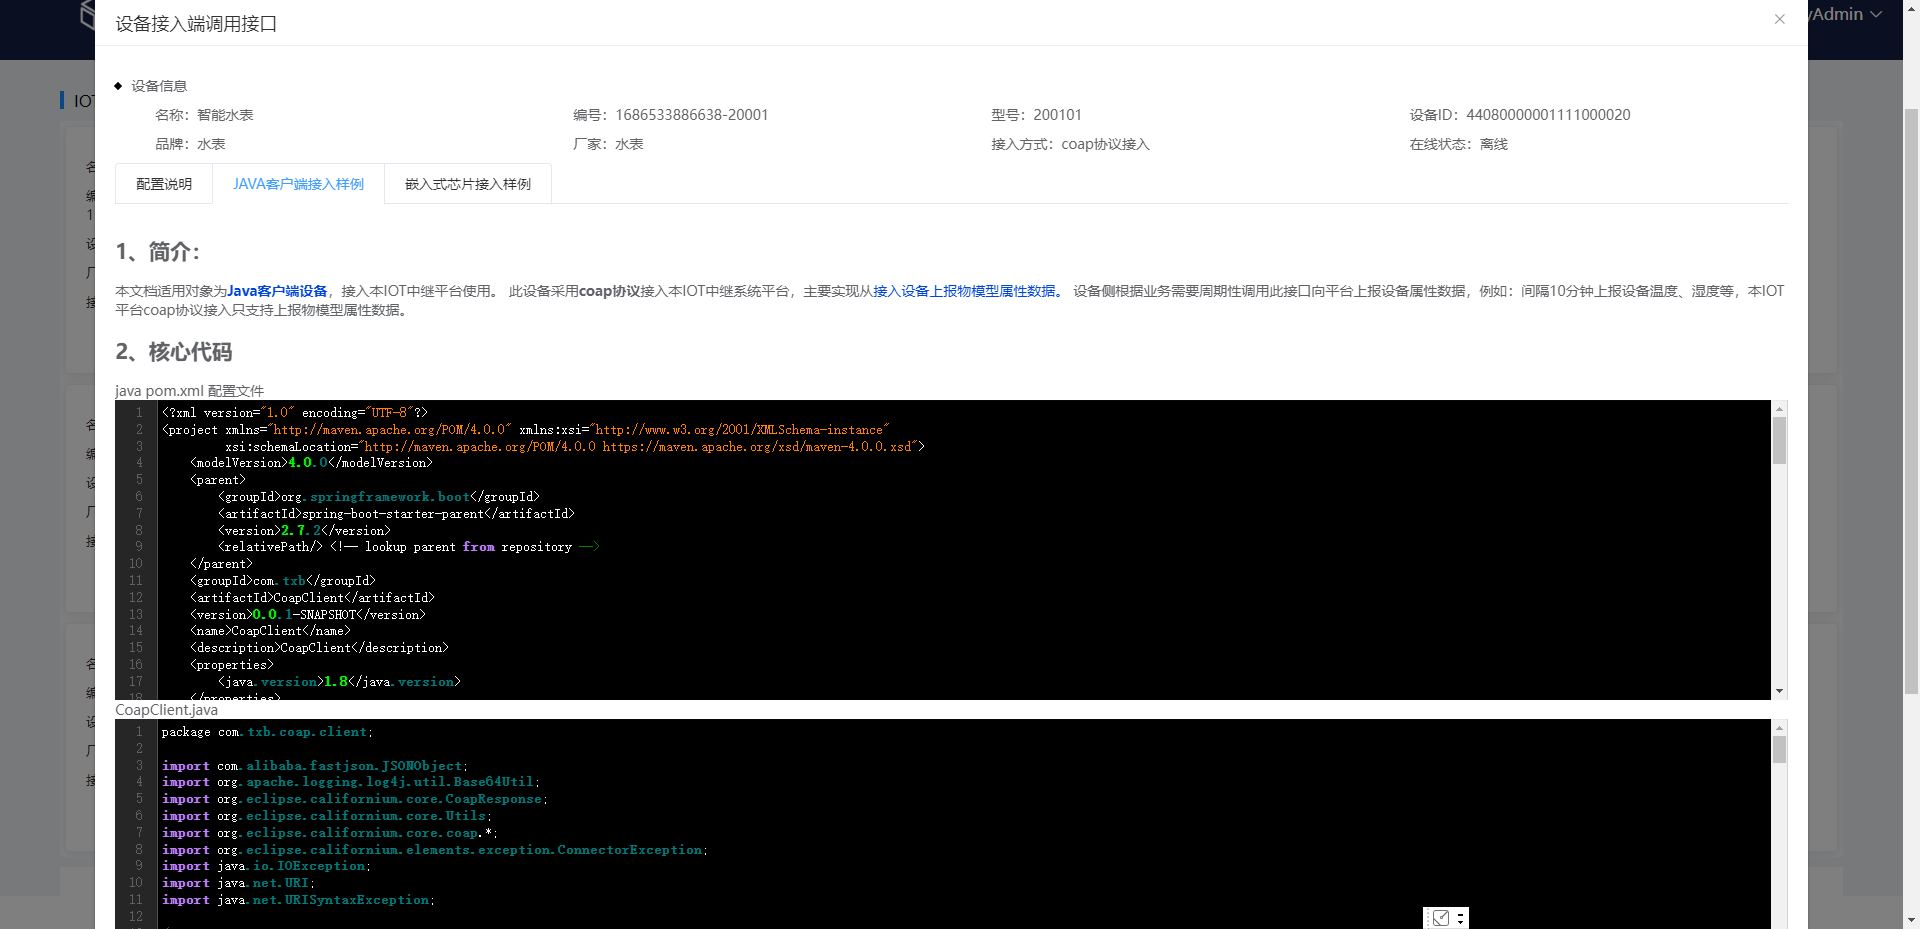
Task: Click the diamond icon beside 设备信息 heading
Action: point(118,86)
